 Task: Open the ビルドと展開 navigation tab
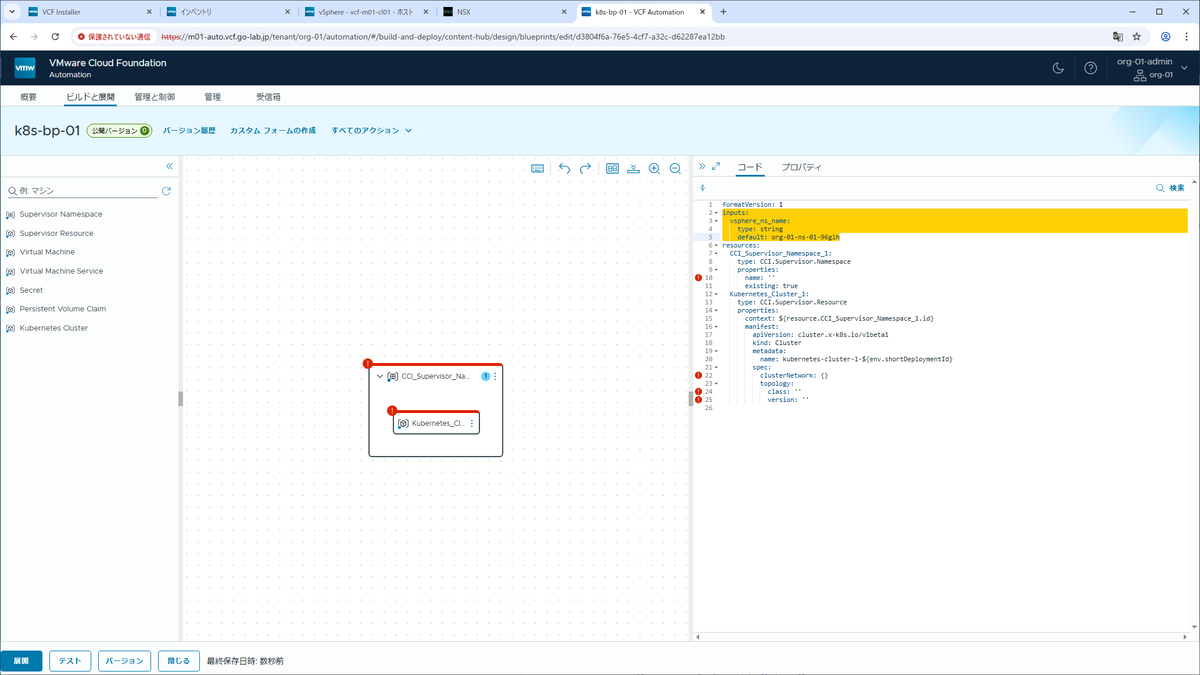tap(90, 97)
